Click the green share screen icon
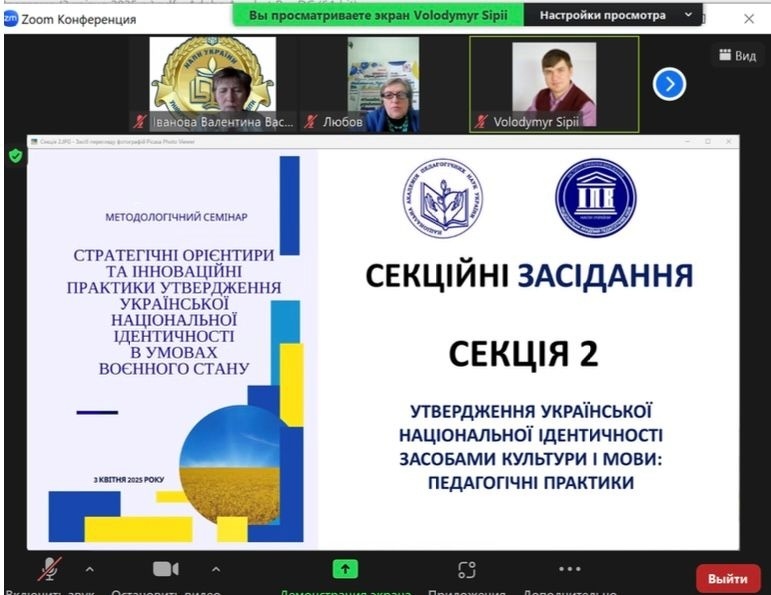771x595 pixels. [345, 569]
